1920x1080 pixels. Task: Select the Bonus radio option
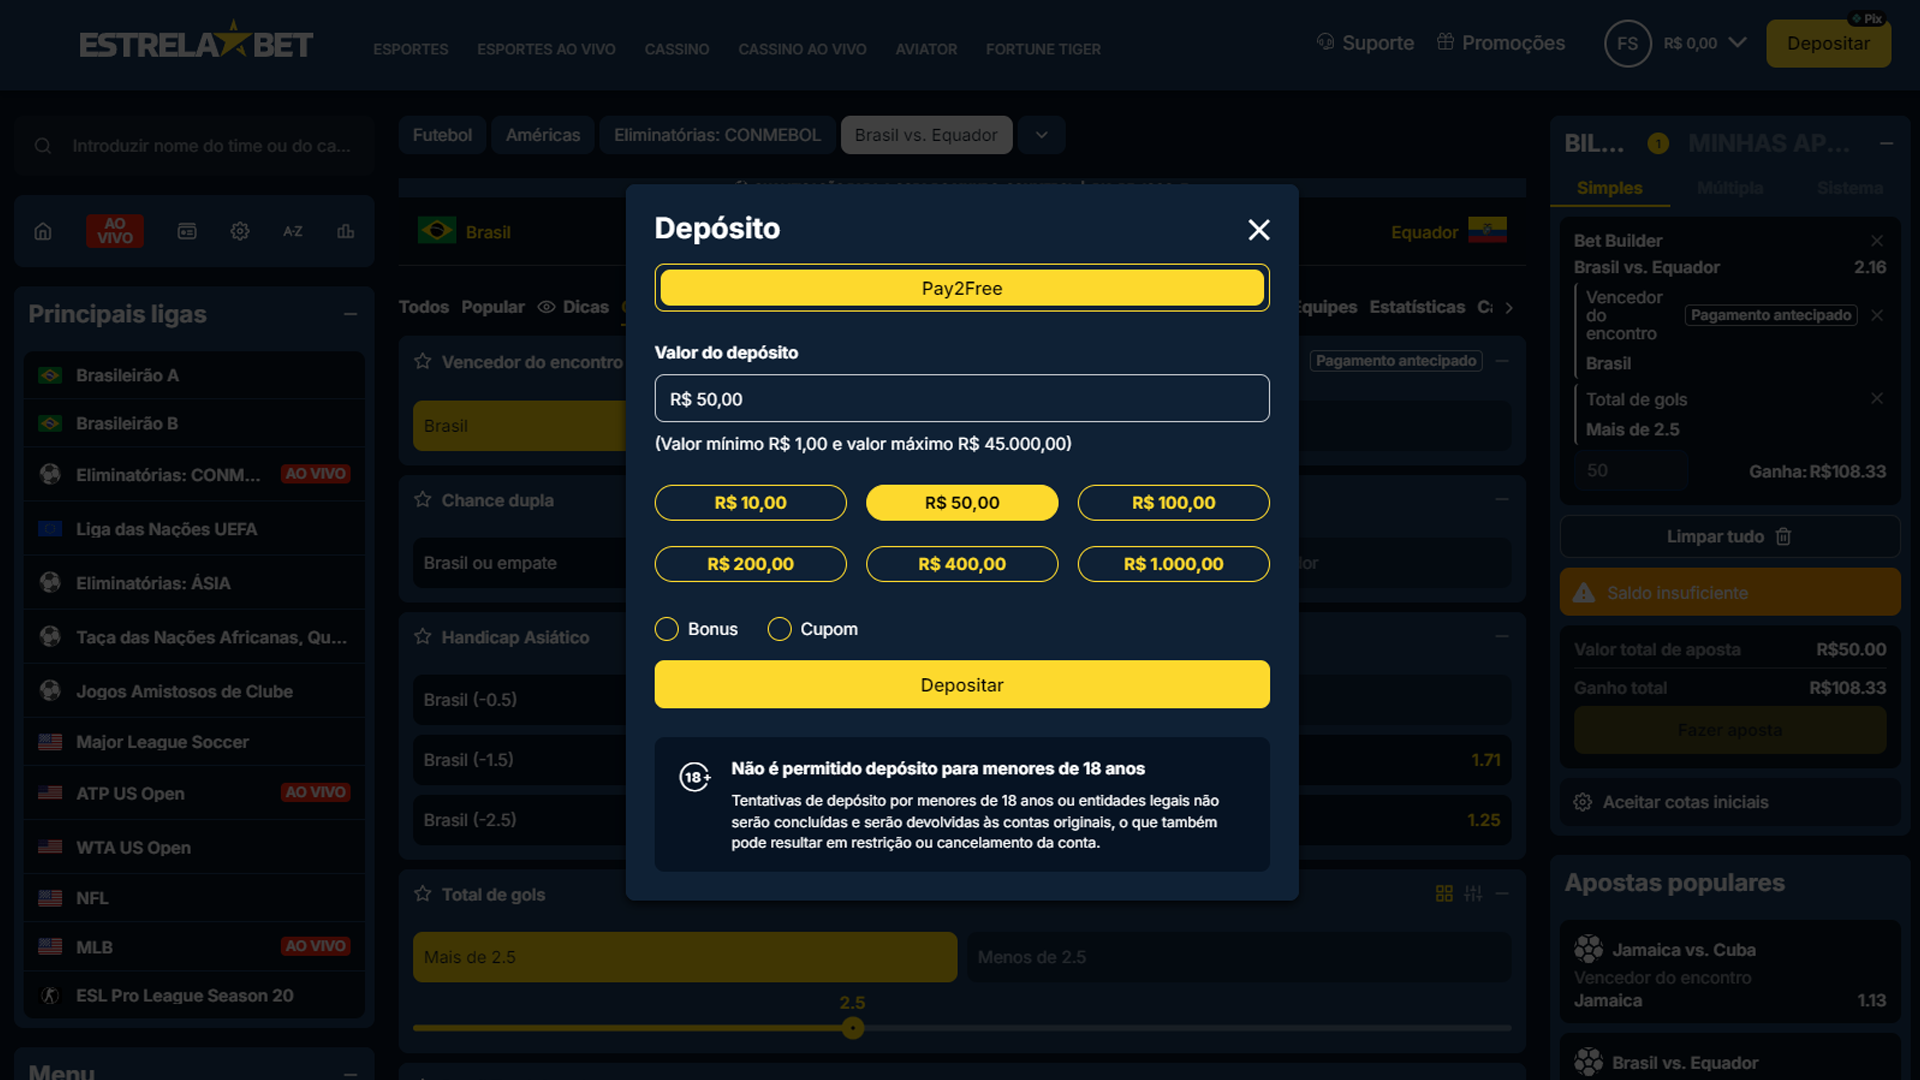(x=667, y=629)
